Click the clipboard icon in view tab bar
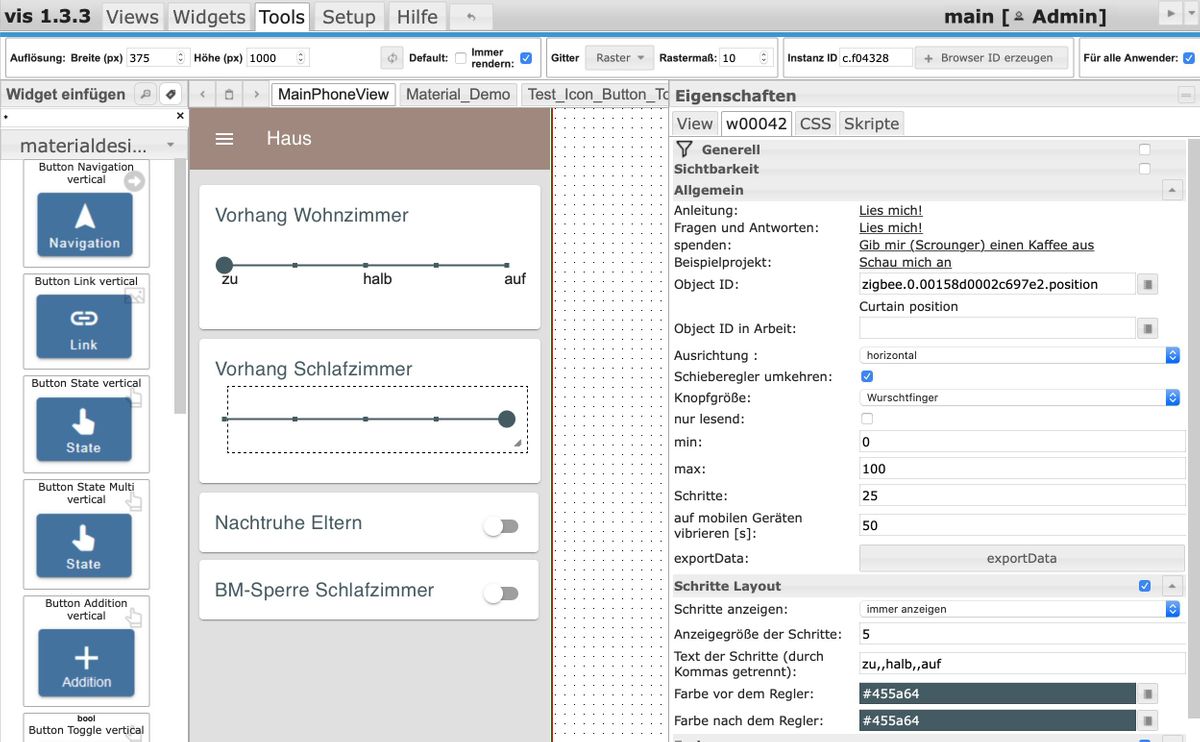 pos(229,94)
